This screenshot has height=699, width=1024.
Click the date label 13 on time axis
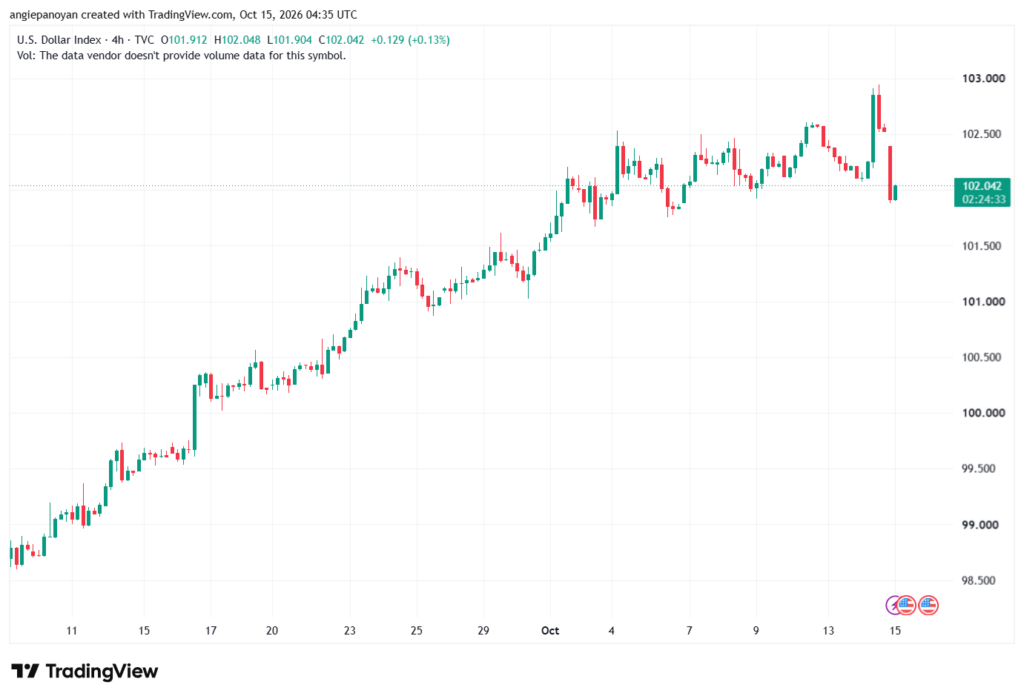click(828, 630)
